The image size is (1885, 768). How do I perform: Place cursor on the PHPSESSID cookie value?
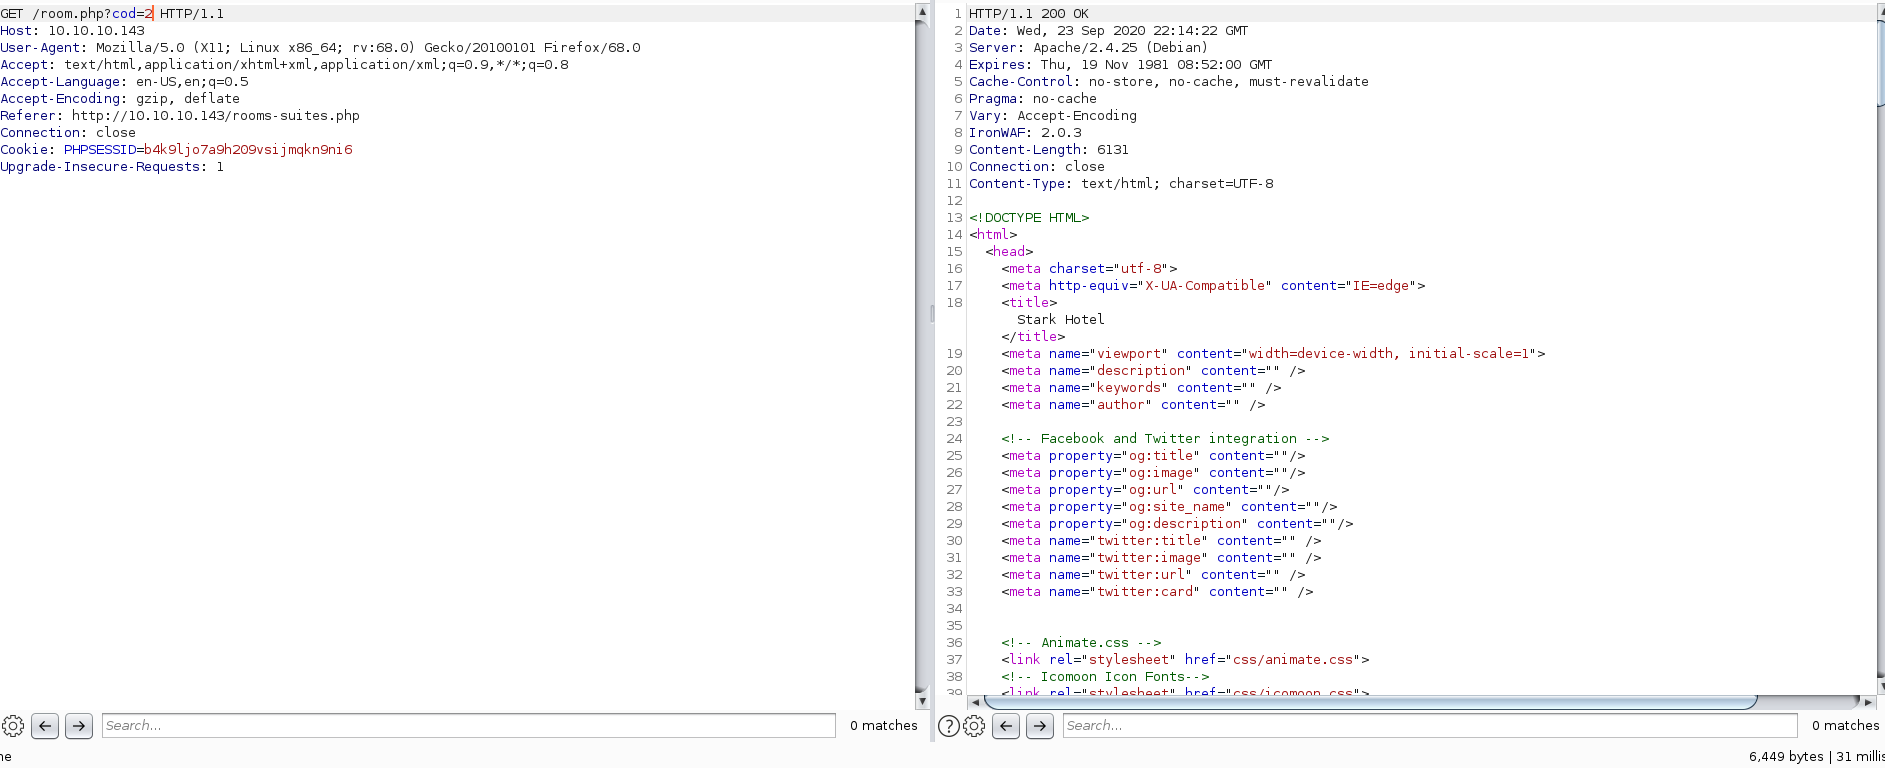pos(248,150)
